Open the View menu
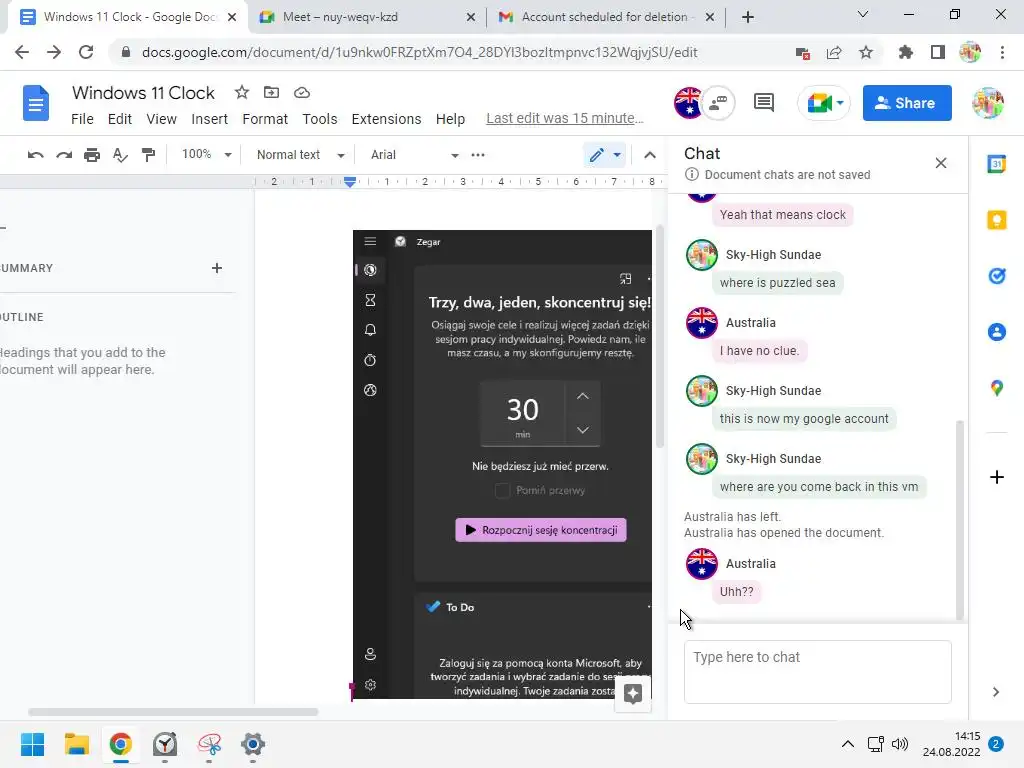 point(161,119)
